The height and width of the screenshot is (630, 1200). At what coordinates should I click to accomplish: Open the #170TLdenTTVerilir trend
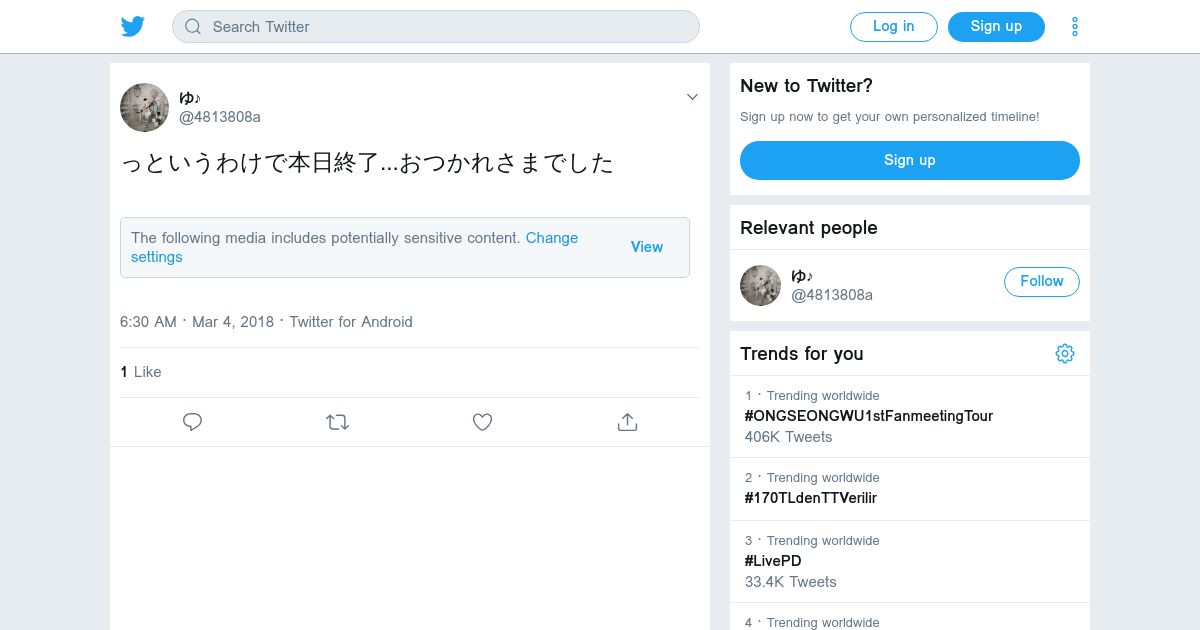click(810, 498)
